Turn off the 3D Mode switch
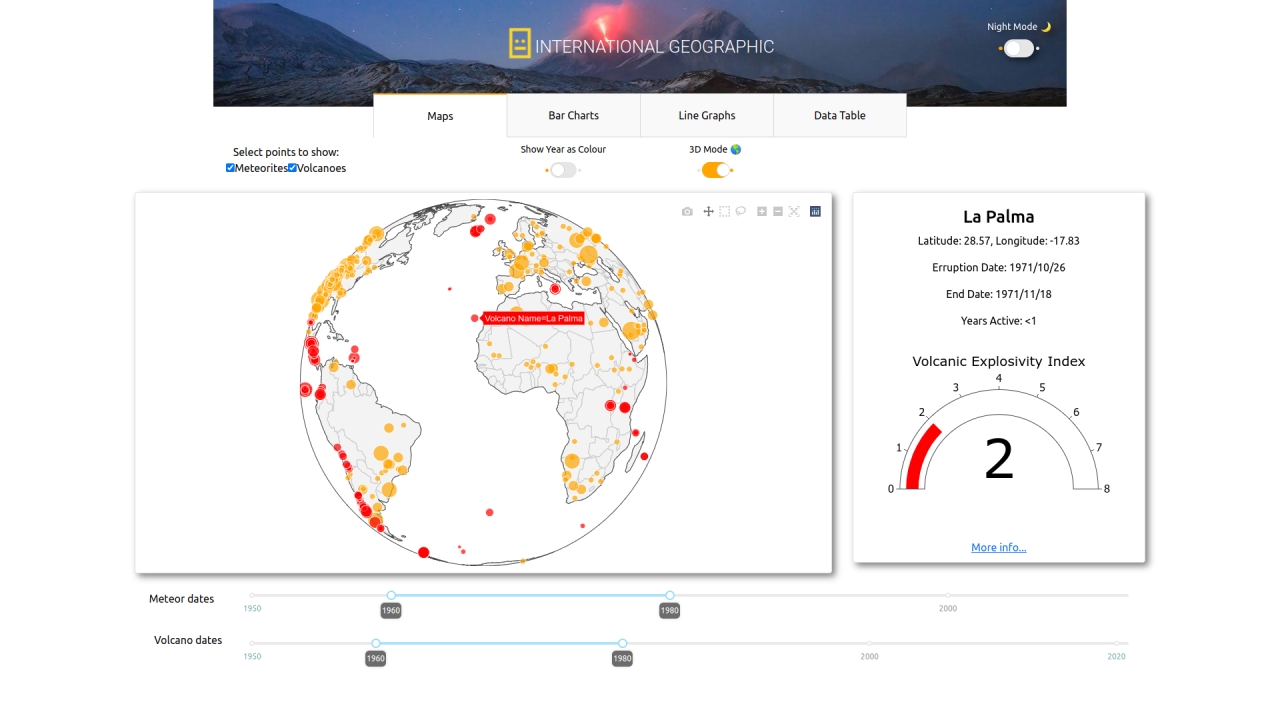The image size is (1280, 720). (715, 170)
